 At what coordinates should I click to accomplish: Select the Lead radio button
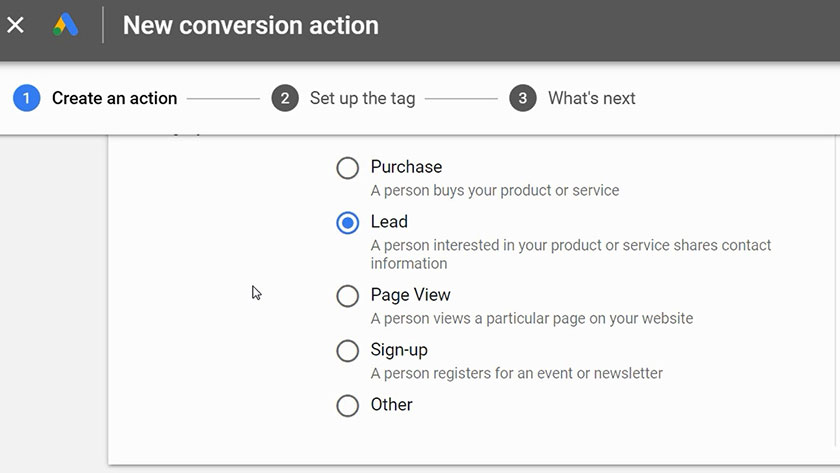tap(347, 223)
